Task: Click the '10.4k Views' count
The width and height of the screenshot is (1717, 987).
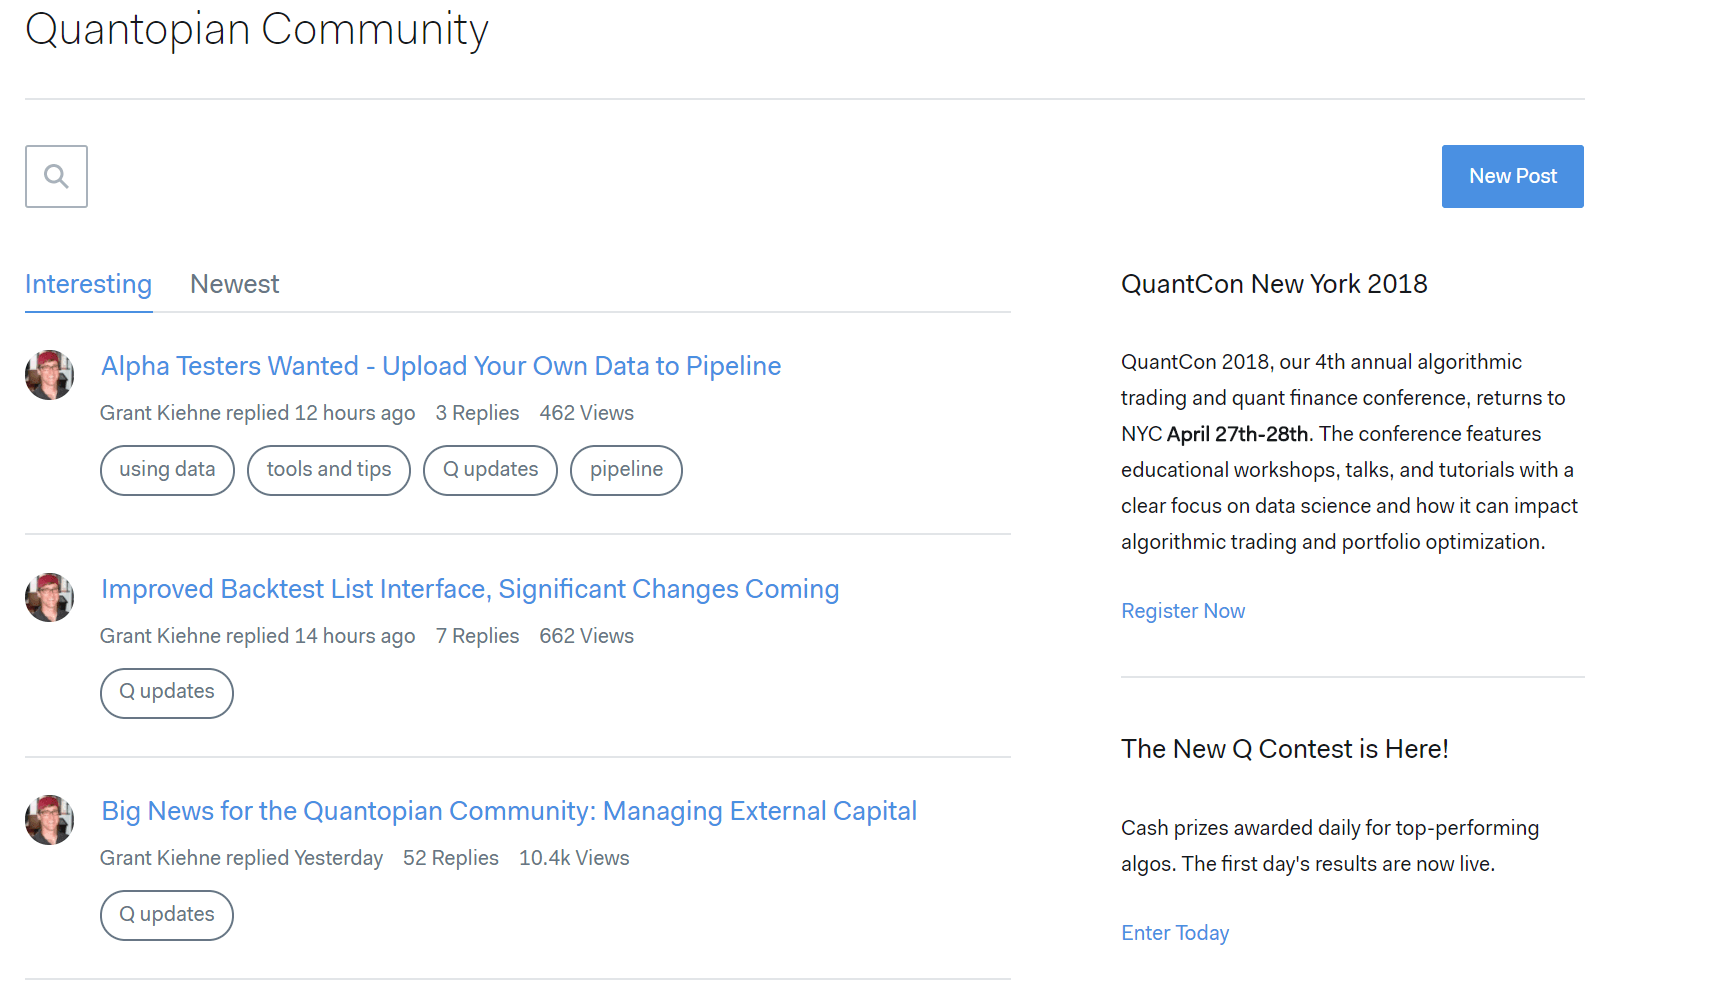Action: pyautogui.click(x=574, y=858)
